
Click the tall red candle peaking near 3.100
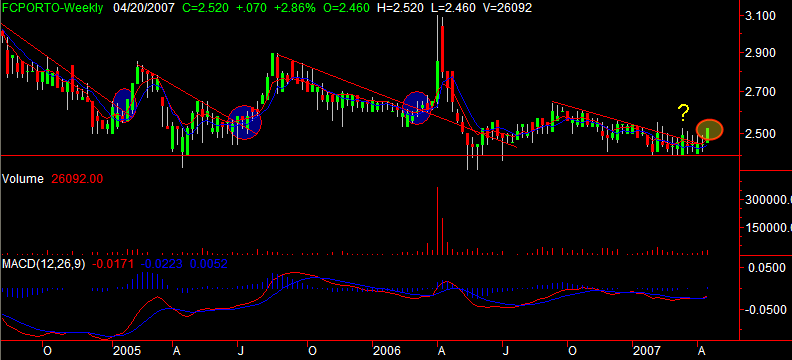tap(442, 48)
